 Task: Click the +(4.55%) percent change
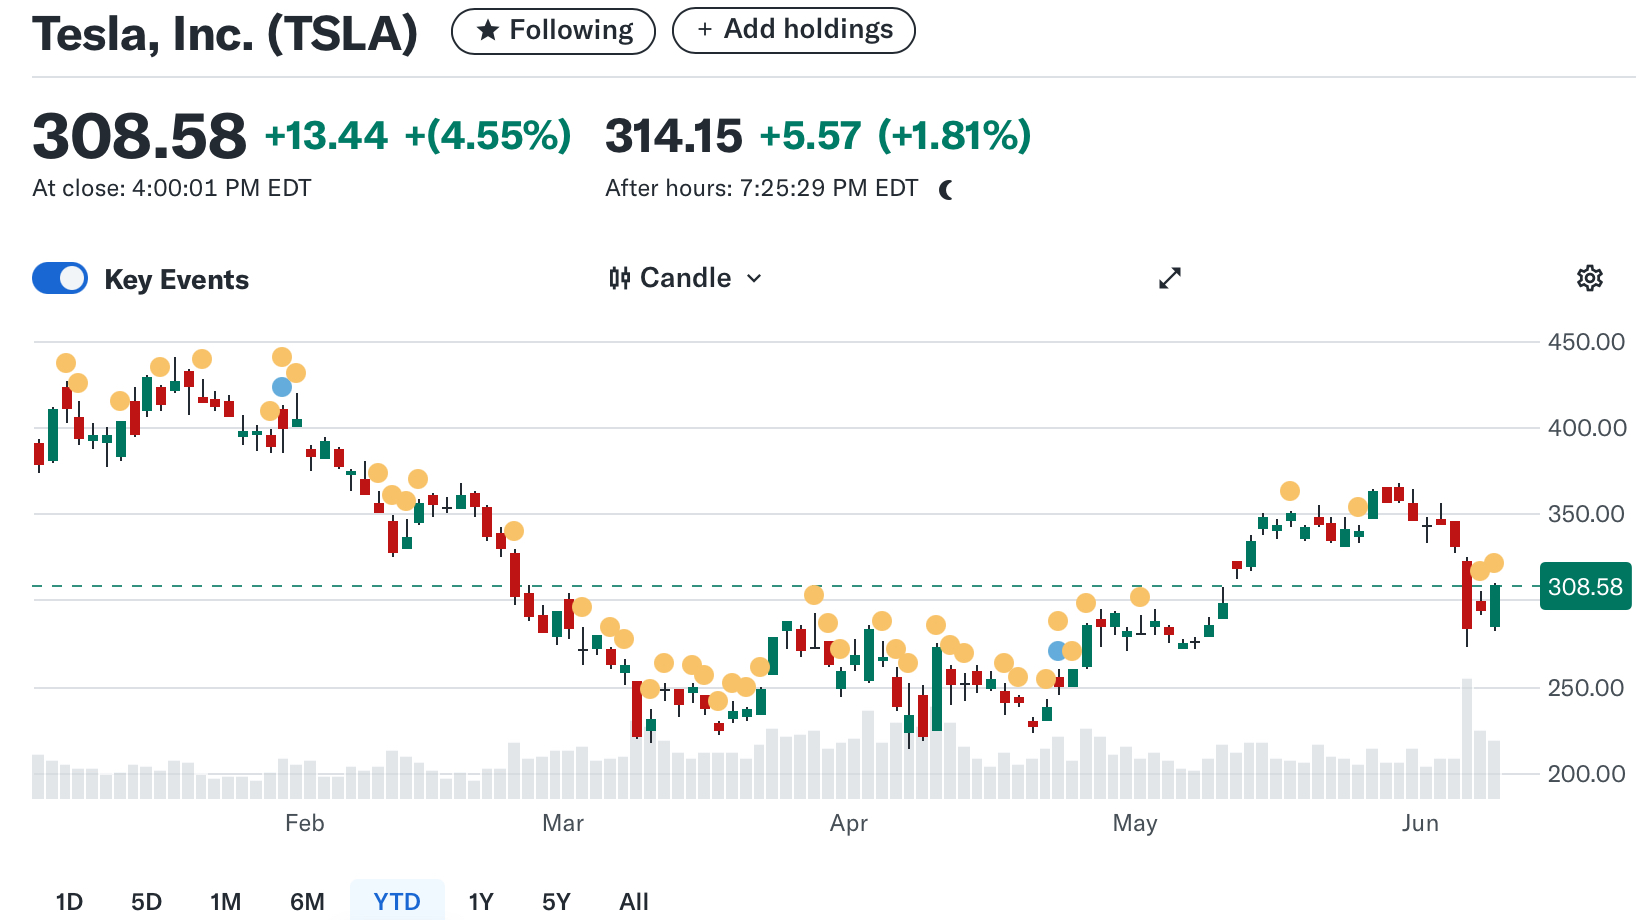click(x=488, y=136)
